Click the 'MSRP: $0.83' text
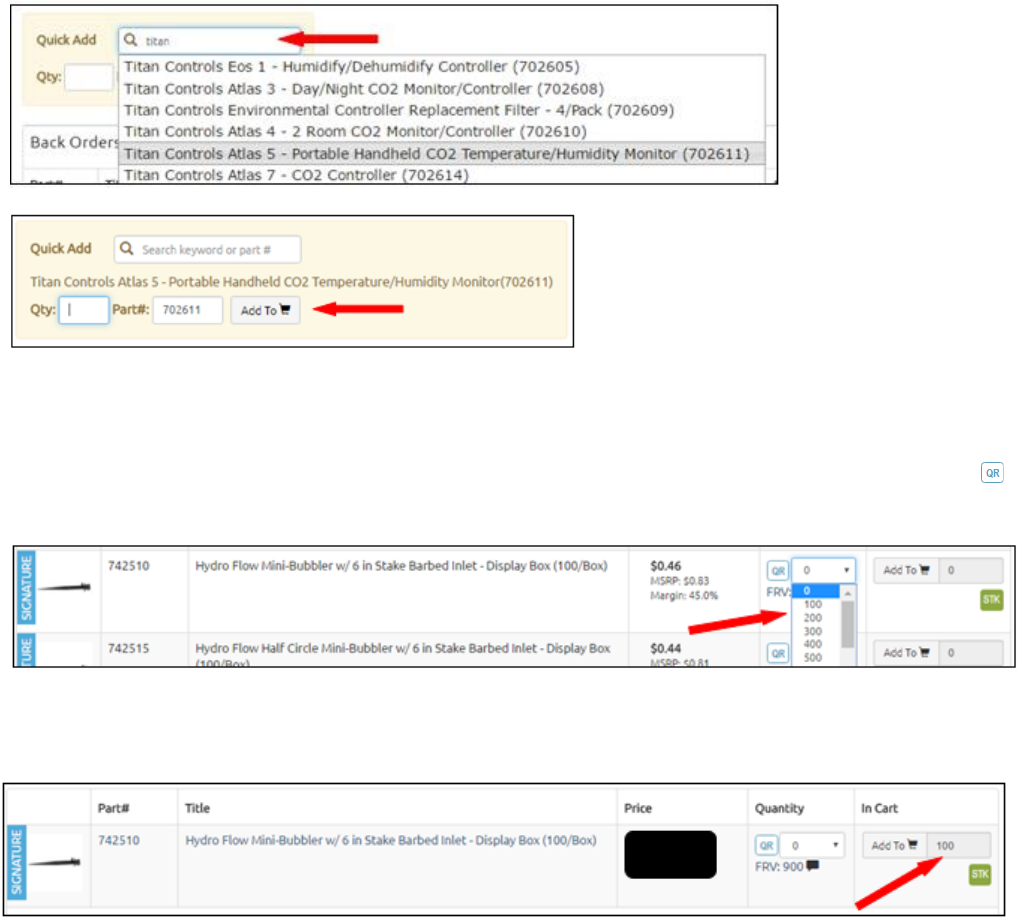The image size is (1019, 921). click(x=679, y=580)
